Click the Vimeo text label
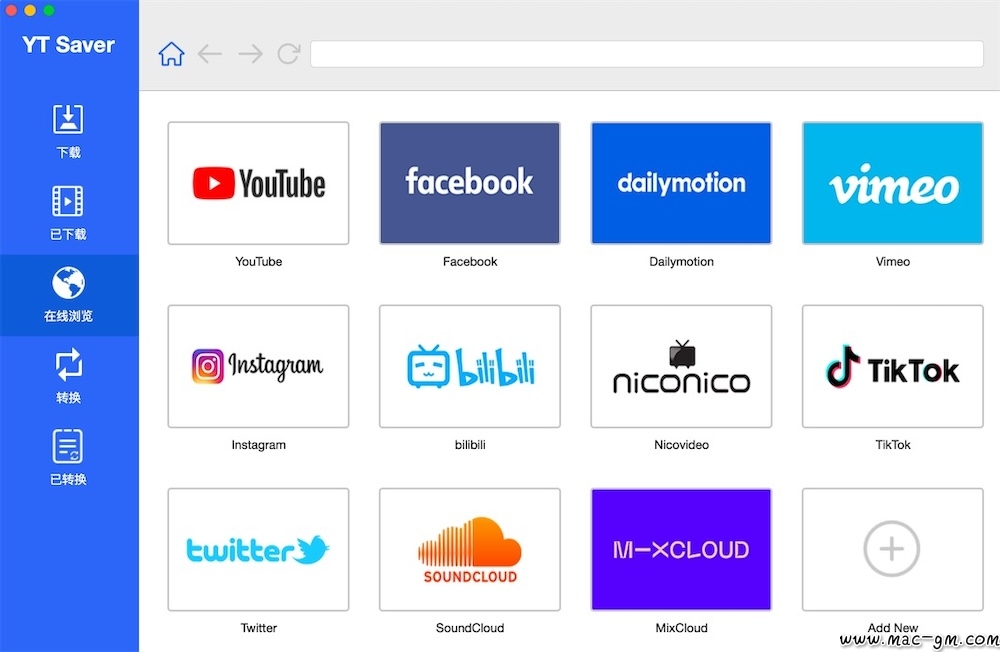1000x652 pixels. (x=893, y=262)
